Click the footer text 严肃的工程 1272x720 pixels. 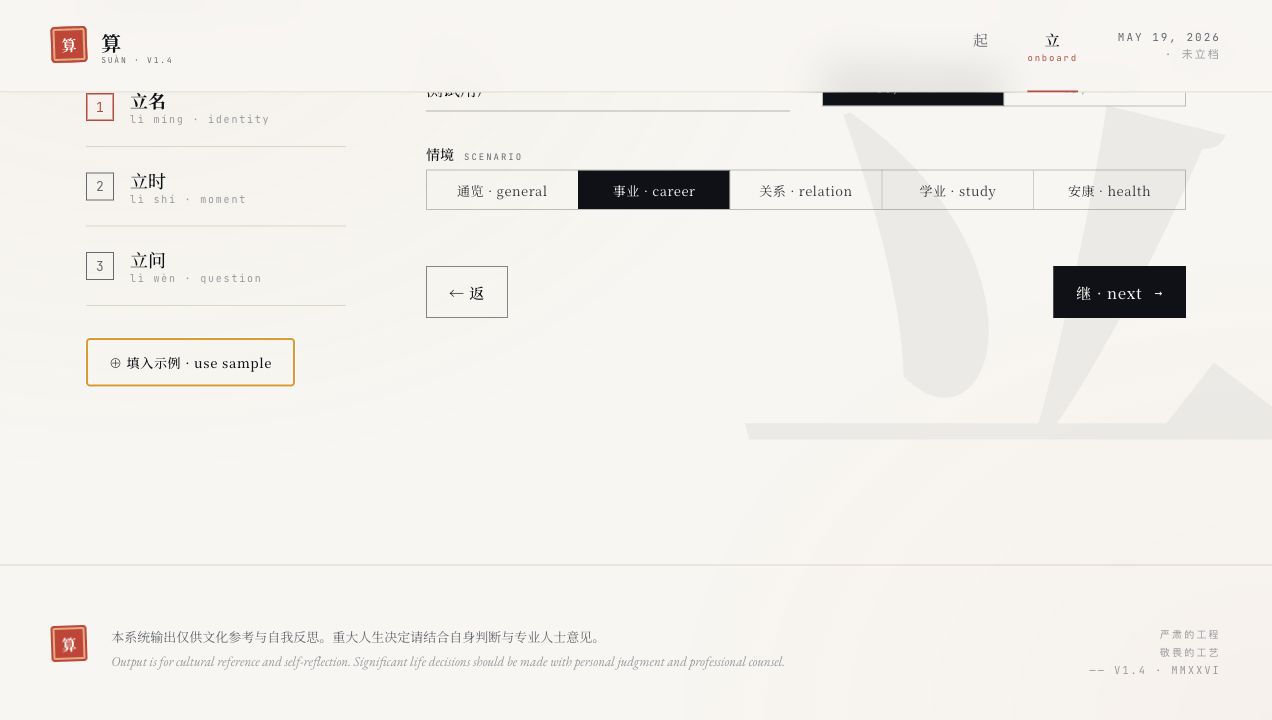coord(1190,635)
